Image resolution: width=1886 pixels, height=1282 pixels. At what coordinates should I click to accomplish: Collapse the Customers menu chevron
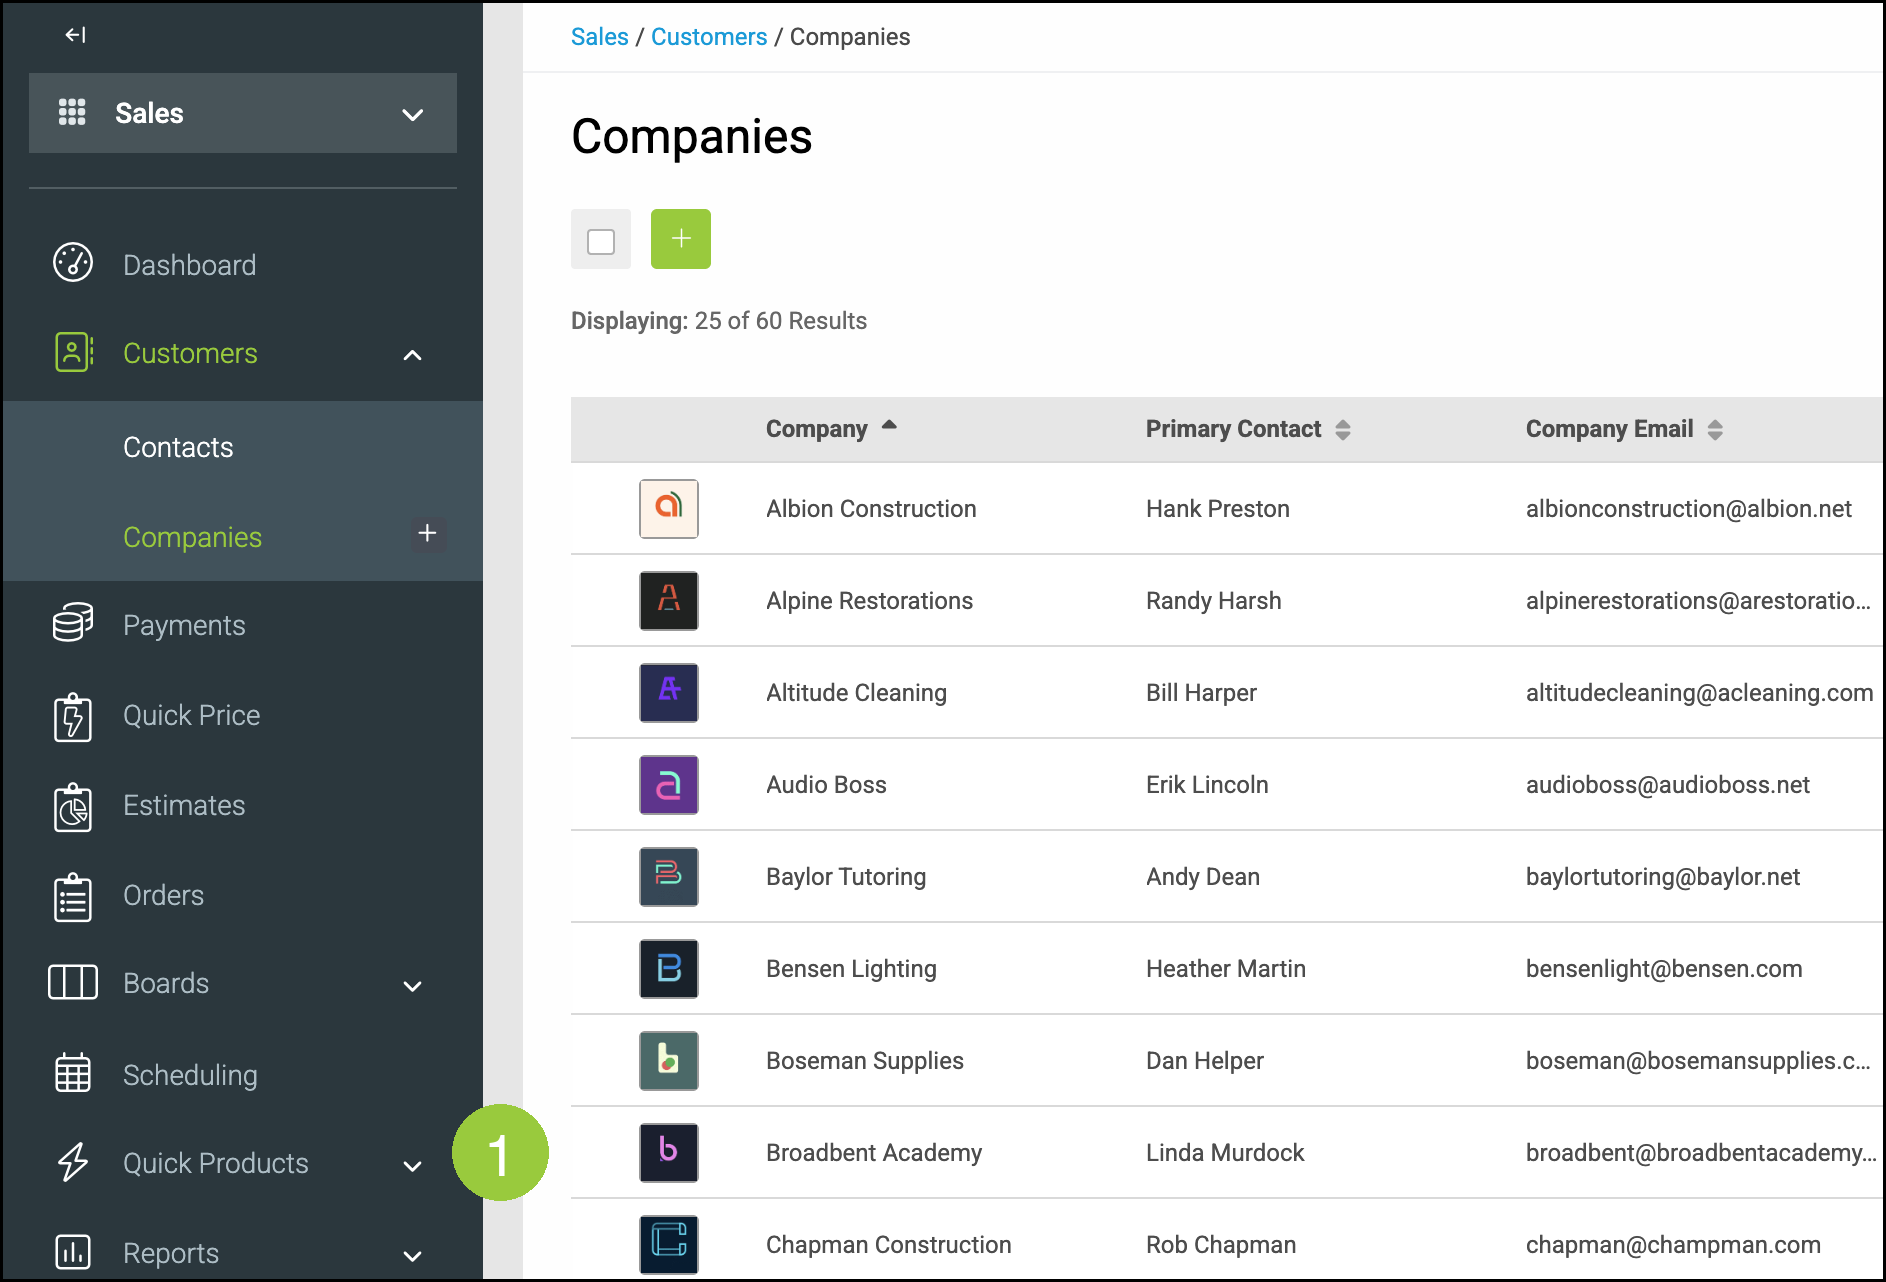(x=412, y=354)
